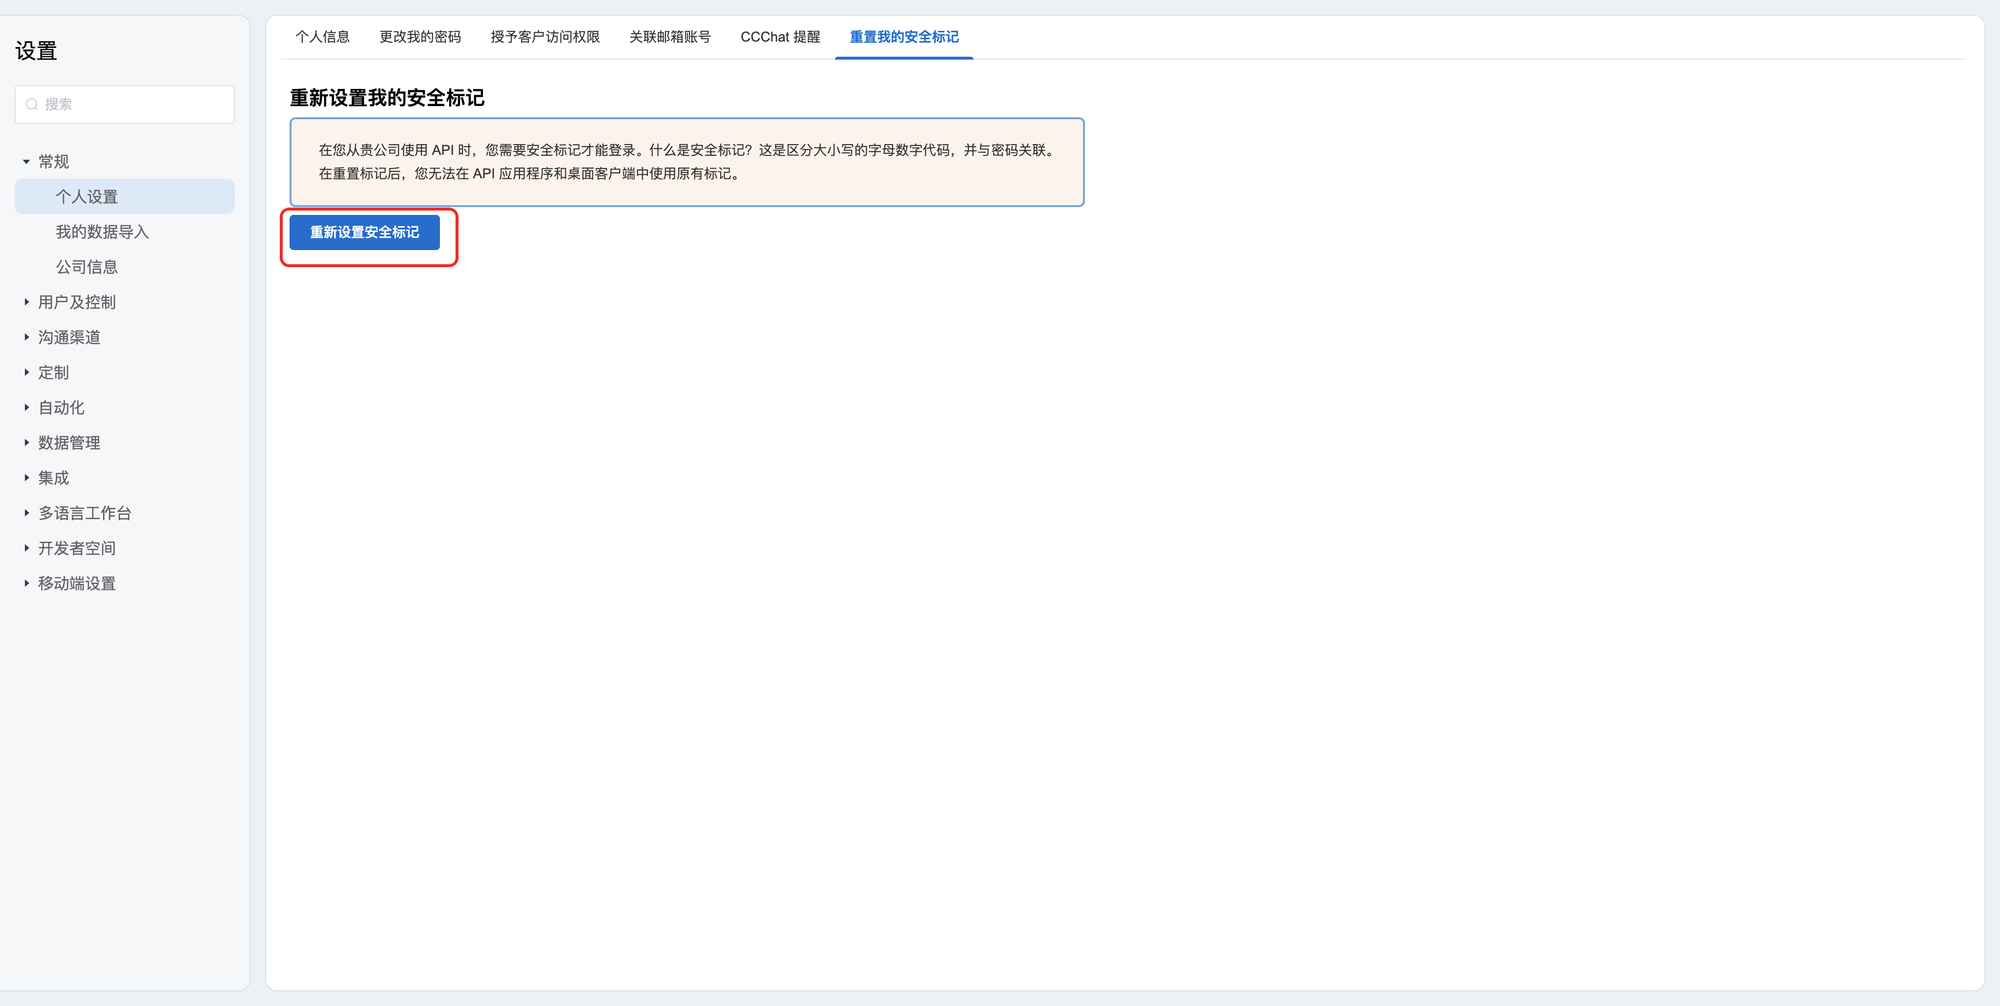Expand the 定制 tree group
The image size is (2000, 1006).
(27, 372)
